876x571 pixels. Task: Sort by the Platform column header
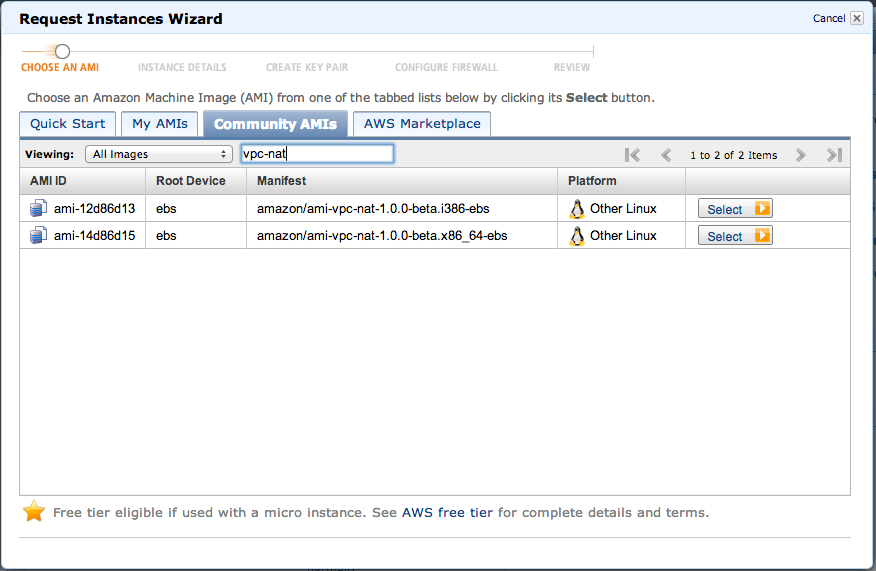coord(621,181)
